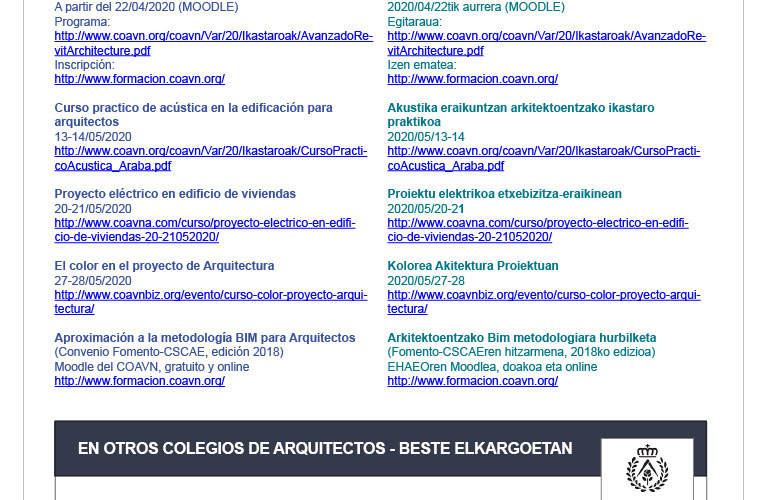Open coavnbiz.org curso-color link under Kolorea Akitektura
770x500 pixels.
(x=544, y=302)
